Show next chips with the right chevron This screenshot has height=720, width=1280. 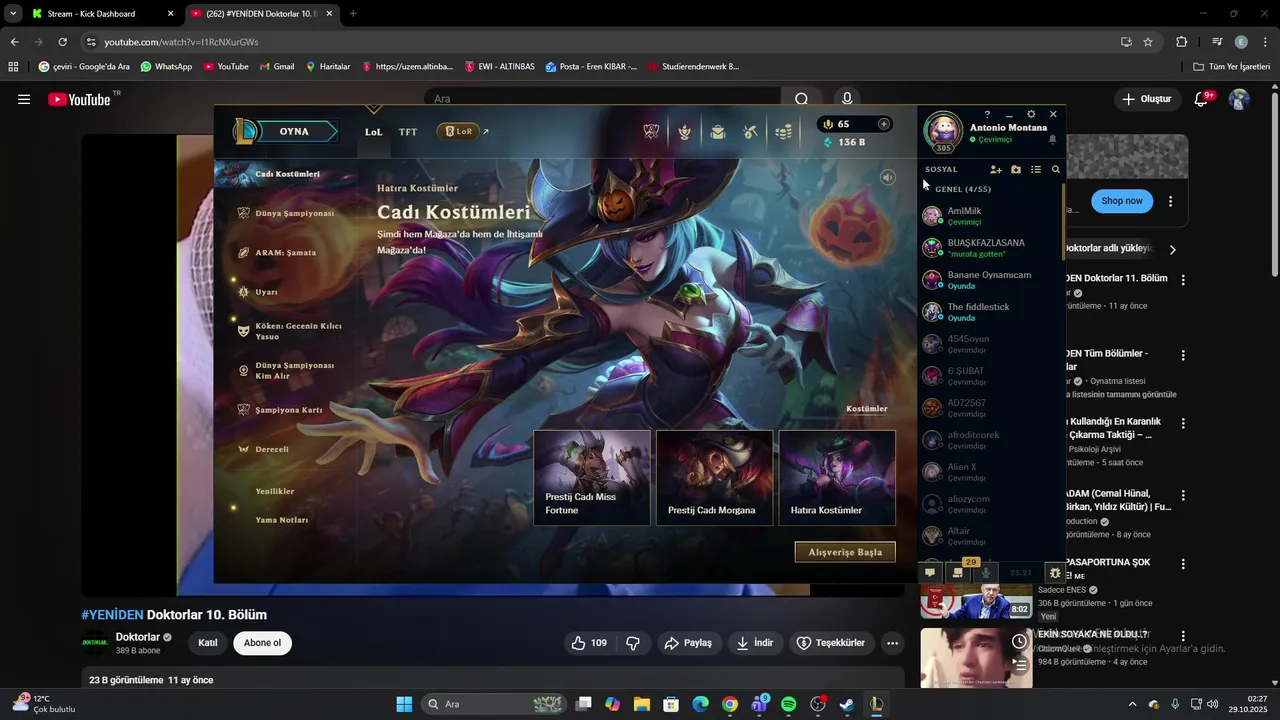(x=1172, y=249)
